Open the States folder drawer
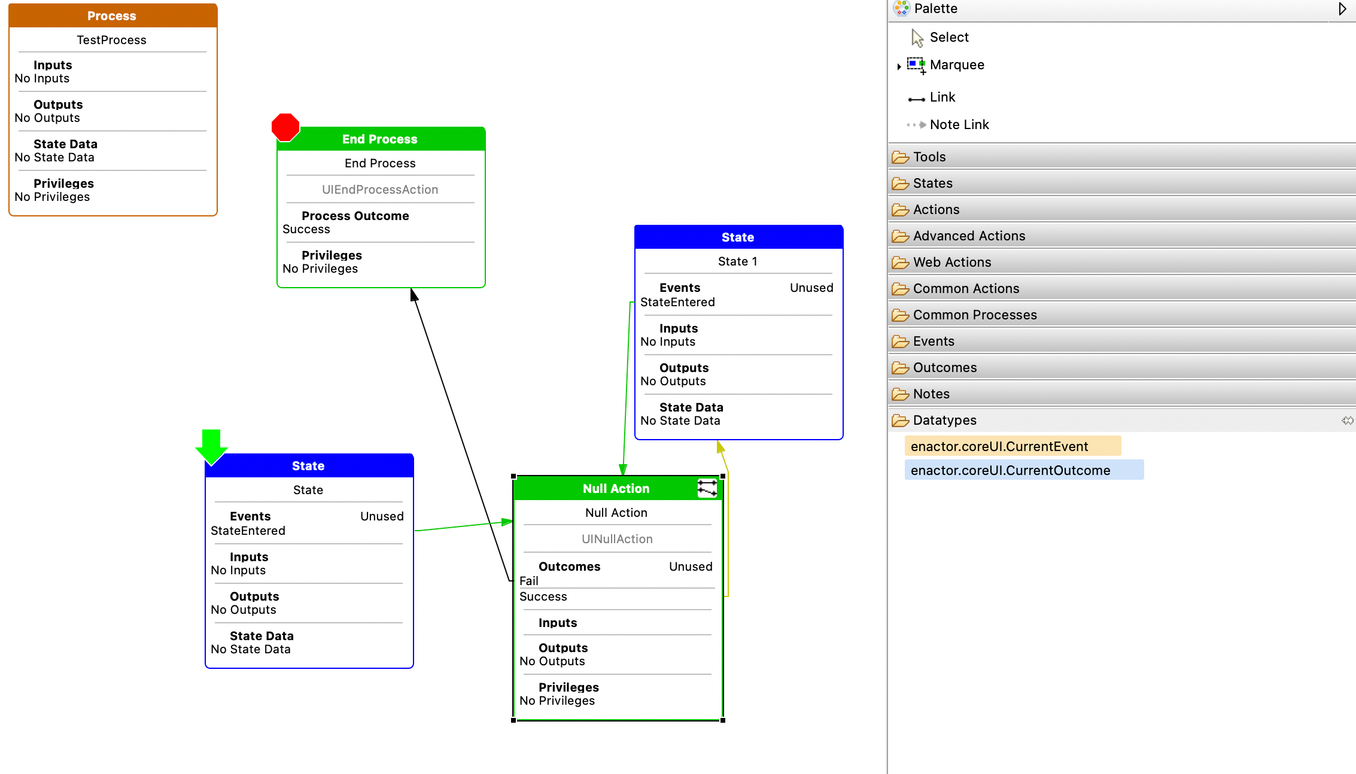1356x774 pixels. click(x=1122, y=183)
